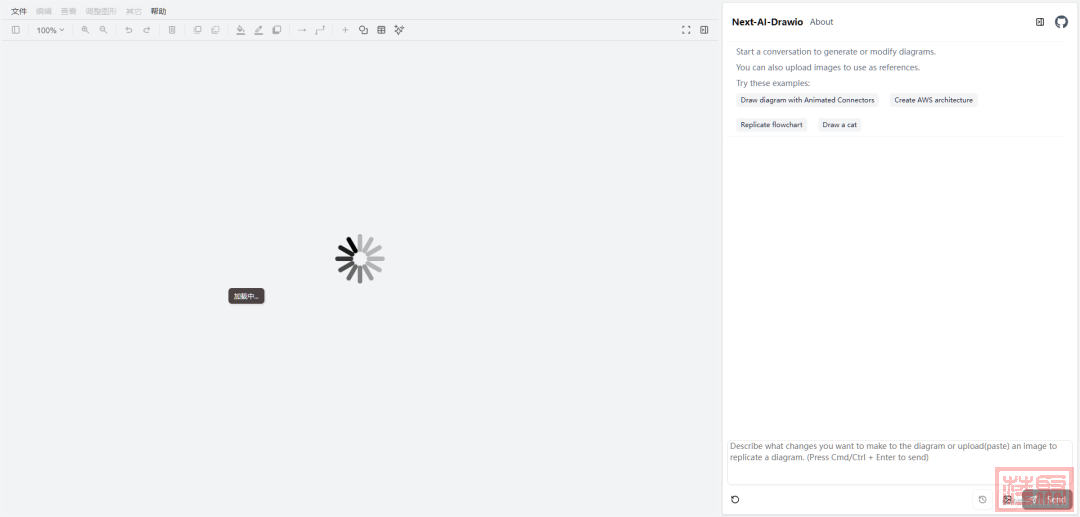Open the waypoint connector style dropdown

click(320, 30)
